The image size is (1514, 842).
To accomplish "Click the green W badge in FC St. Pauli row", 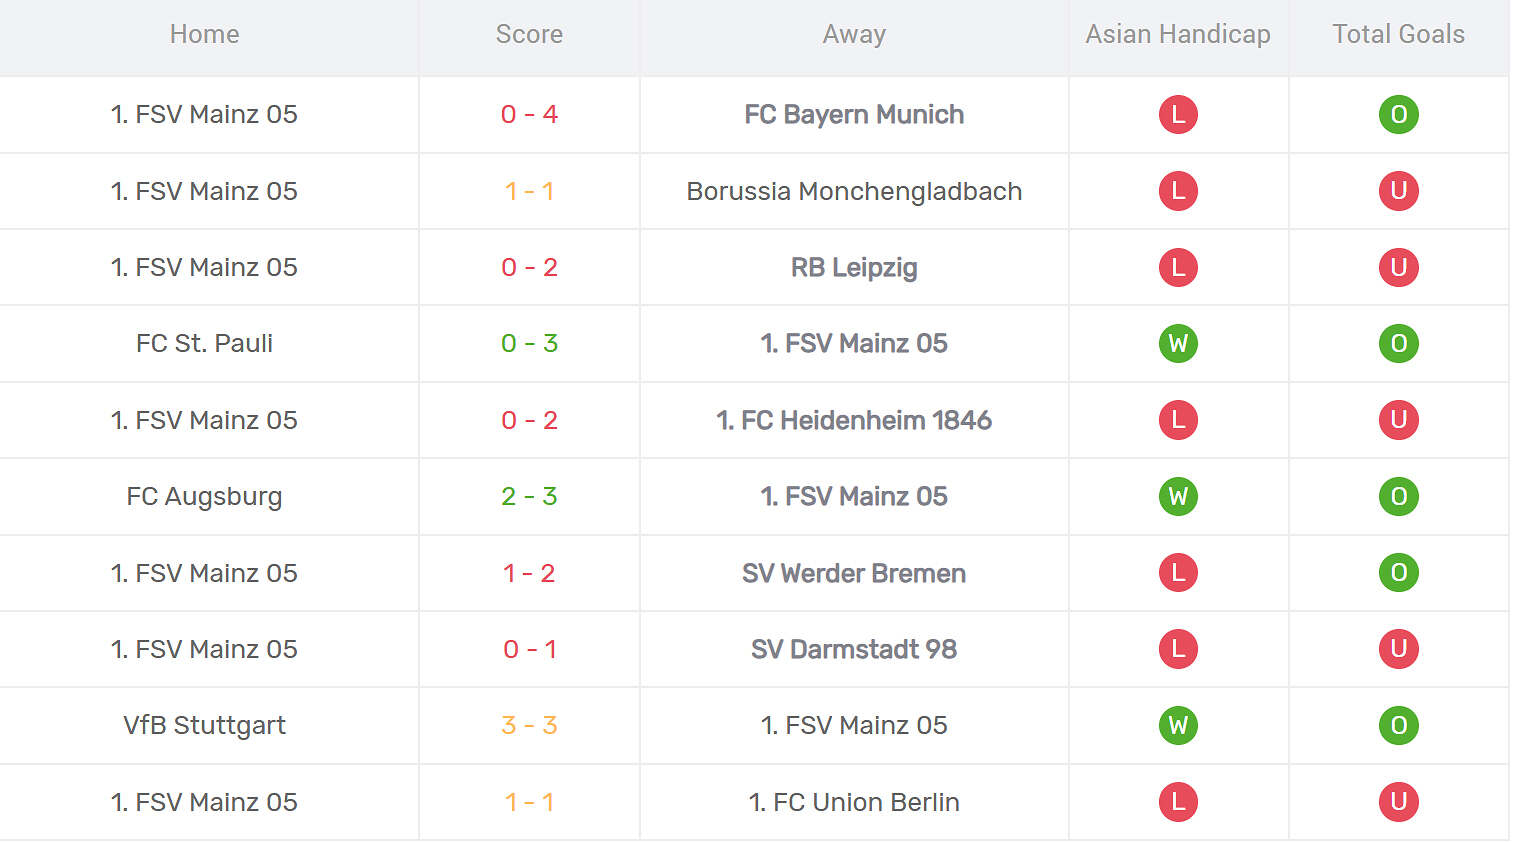I will point(1178,344).
